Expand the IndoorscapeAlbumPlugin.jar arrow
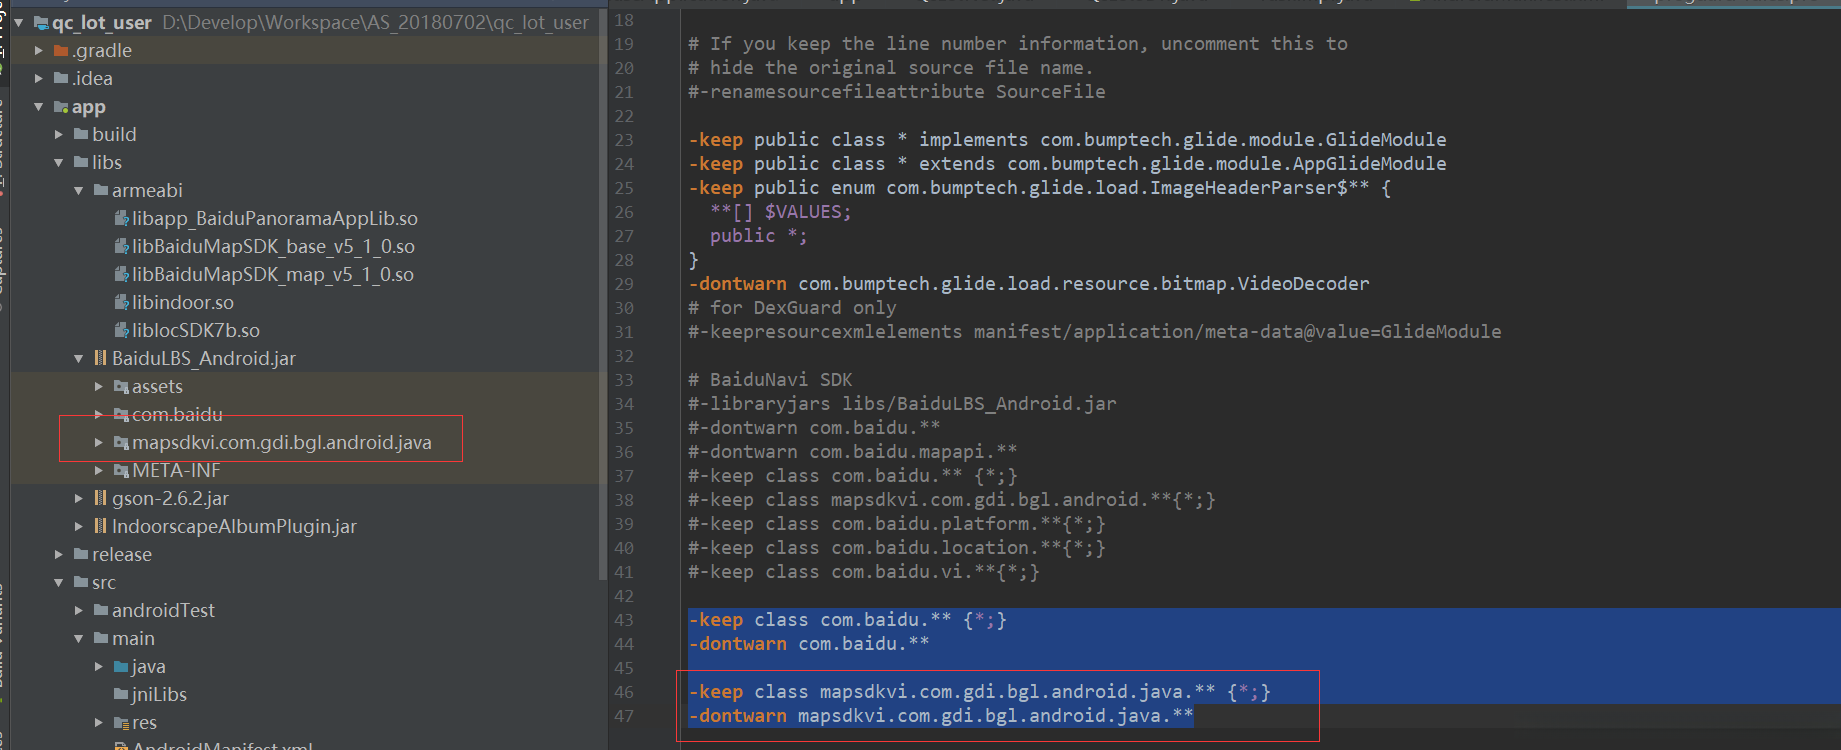This screenshot has width=1841, height=750. coord(79,526)
